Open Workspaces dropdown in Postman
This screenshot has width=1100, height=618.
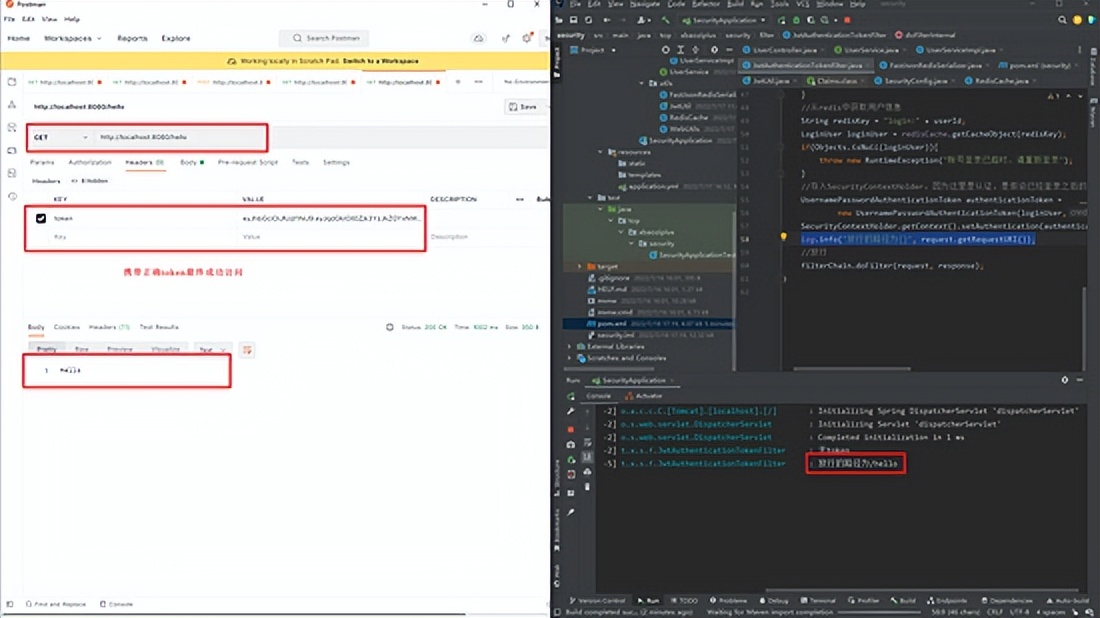[72, 38]
